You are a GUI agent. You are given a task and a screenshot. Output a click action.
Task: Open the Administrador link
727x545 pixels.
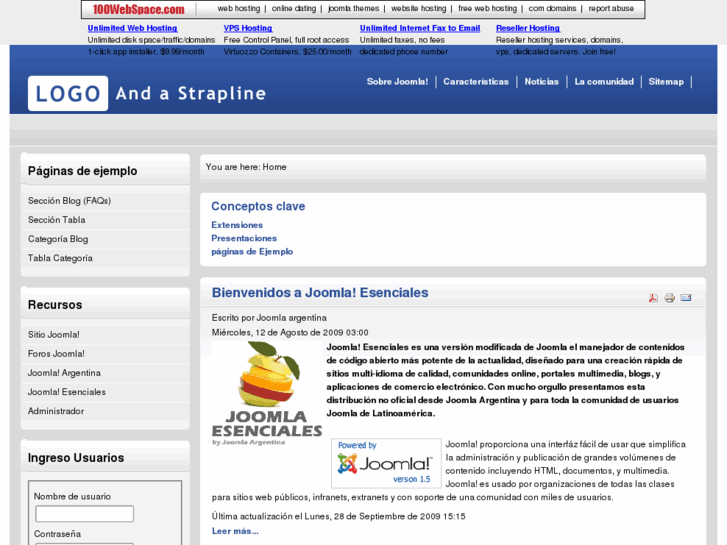point(56,411)
